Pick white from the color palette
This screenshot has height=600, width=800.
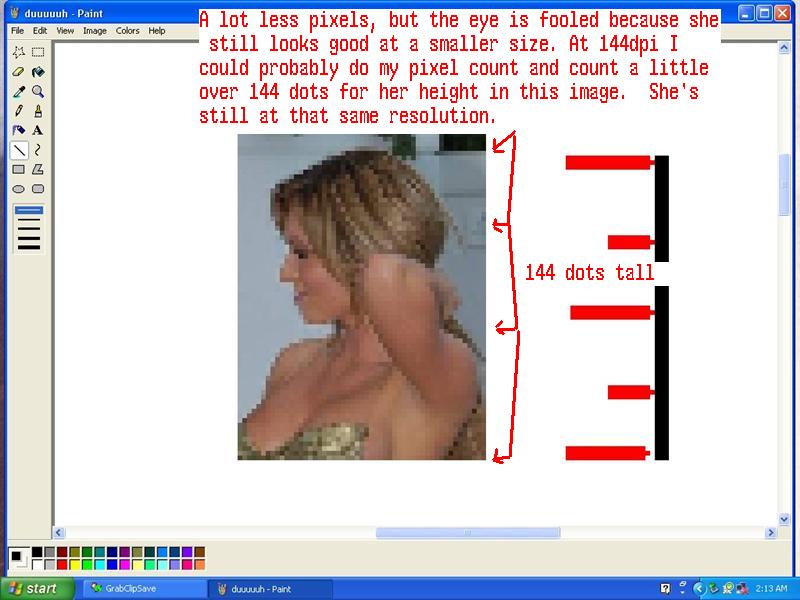tap(37, 564)
